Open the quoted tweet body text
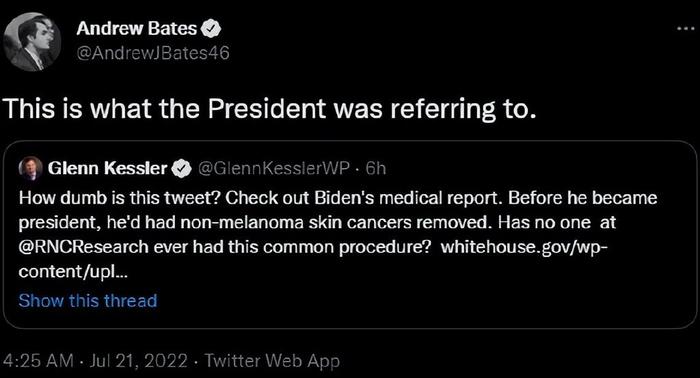Screen dimensions: 700x378 [338, 235]
